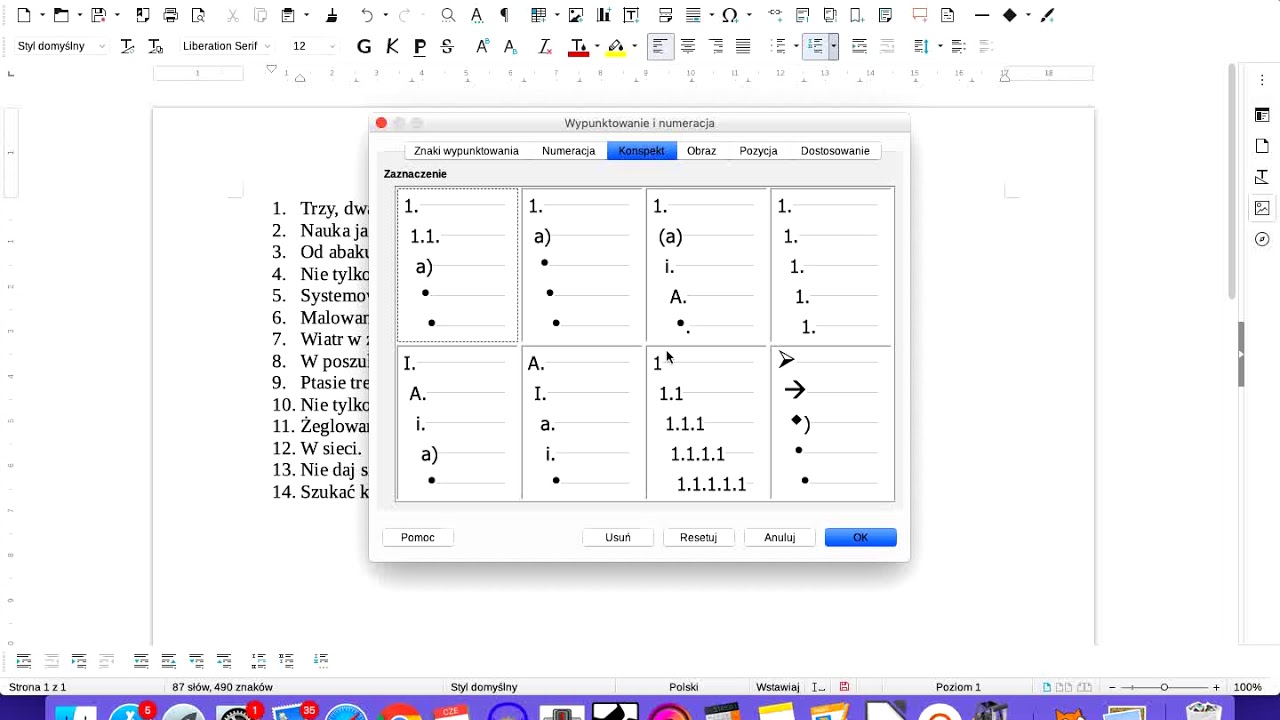Image resolution: width=1280 pixels, height=720 pixels.
Task: Open the 'Dostosowanie' tab
Action: [835, 151]
